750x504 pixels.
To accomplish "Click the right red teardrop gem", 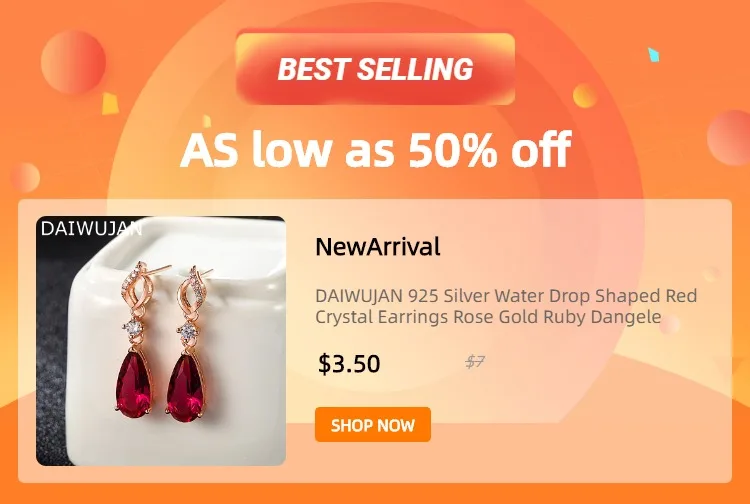I will coord(186,388).
